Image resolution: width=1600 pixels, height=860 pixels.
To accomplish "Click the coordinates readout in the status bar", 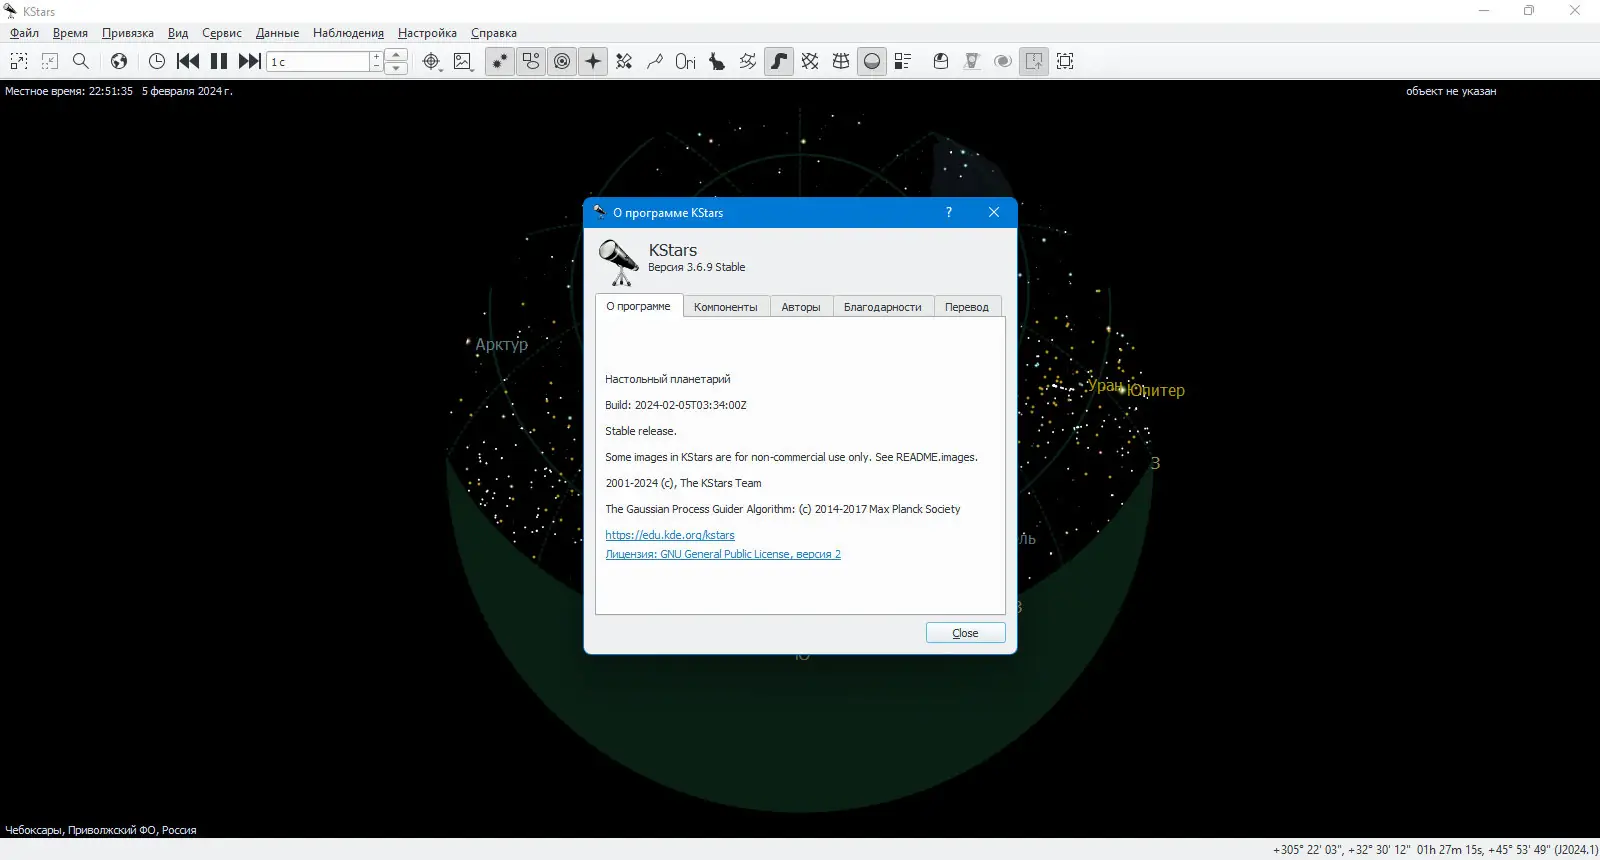I will coord(1435,850).
